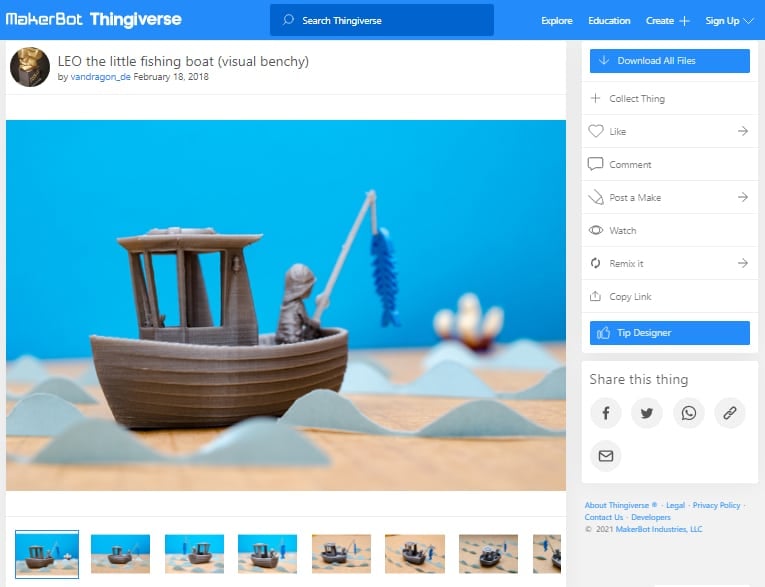Share this thing via WhatsApp
Viewport: 765px width, 587px height.
click(x=688, y=413)
